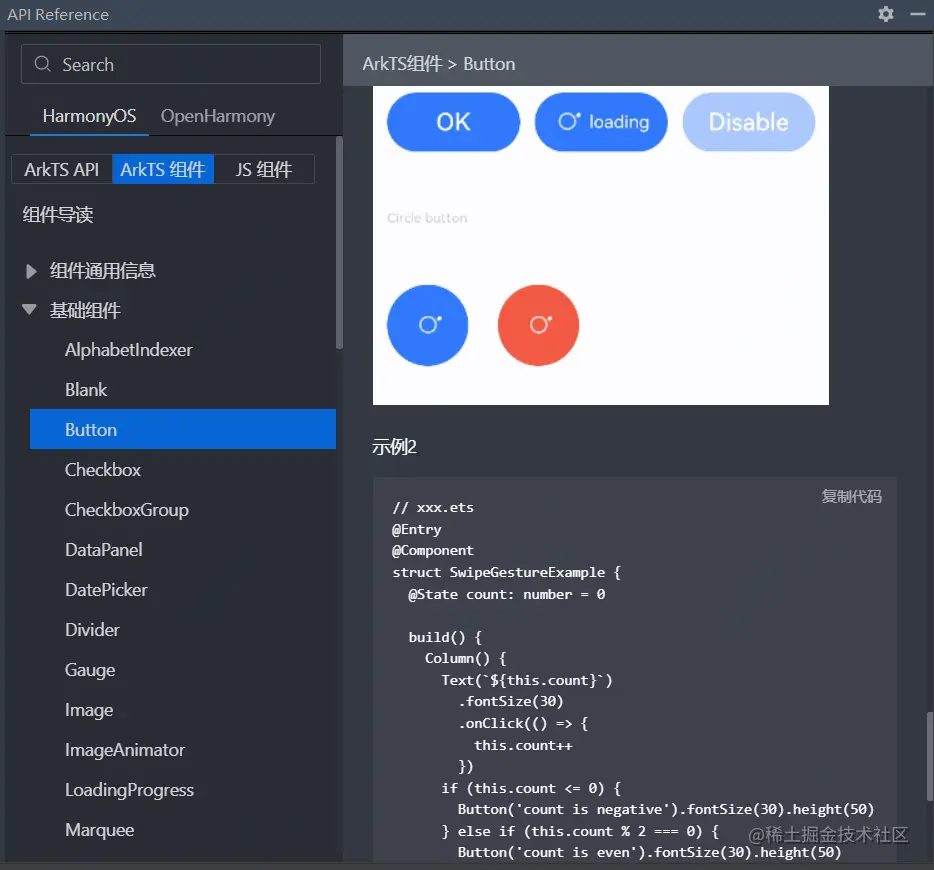Select the JS 组件 tab
Viewport: 934px width, 870px height.
pyautogui.click(x=264, y=170)
